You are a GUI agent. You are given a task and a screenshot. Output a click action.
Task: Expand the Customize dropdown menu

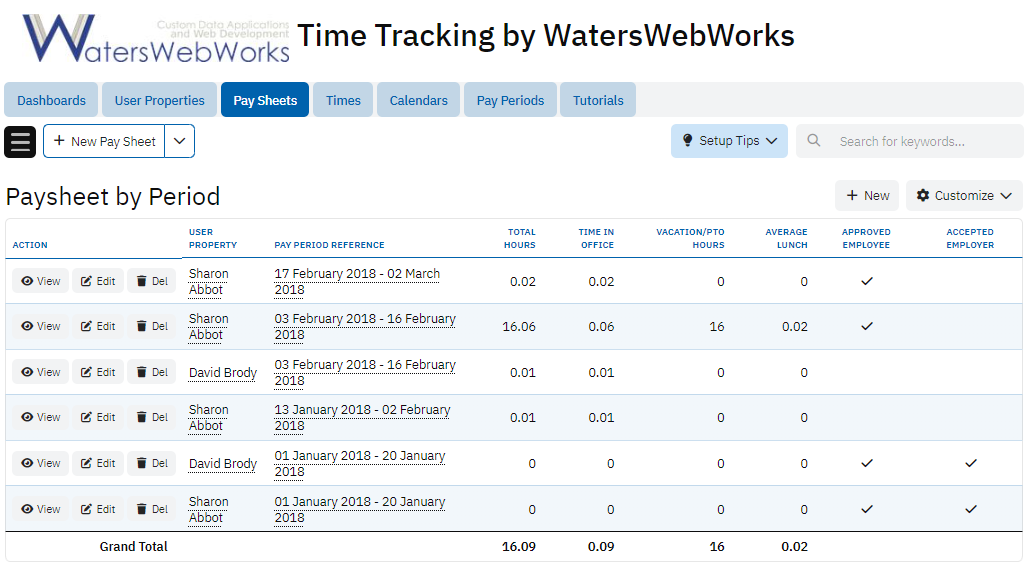pyautogui.click(x=1005, y=196)
